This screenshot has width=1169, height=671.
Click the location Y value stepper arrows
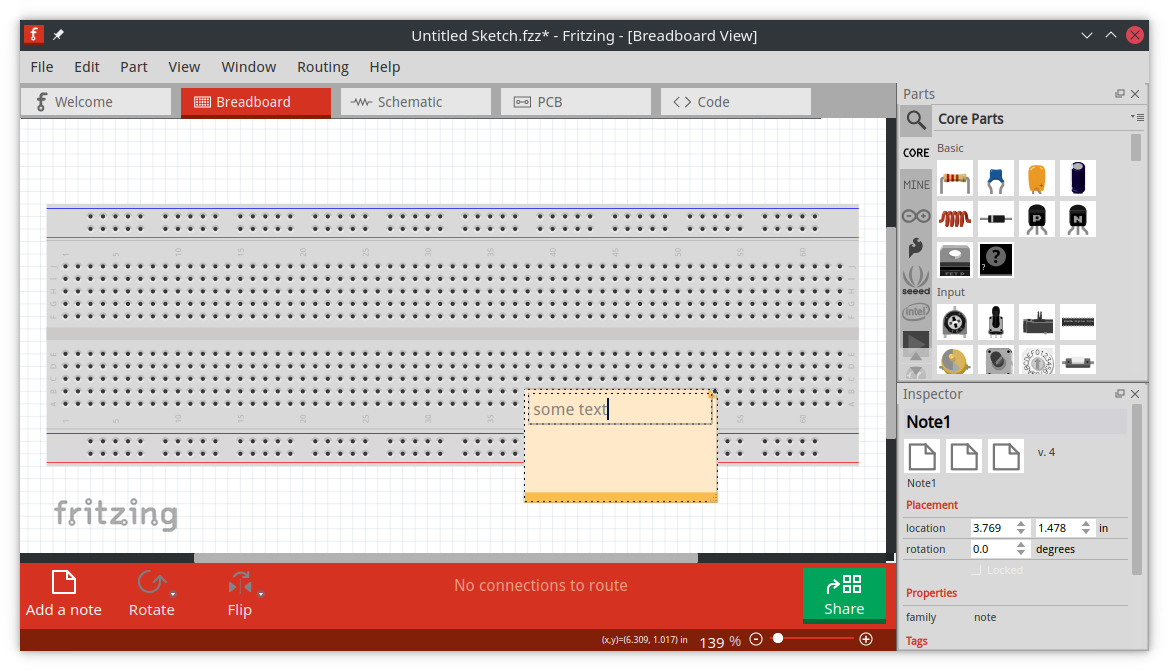[x=1086, y=528]
